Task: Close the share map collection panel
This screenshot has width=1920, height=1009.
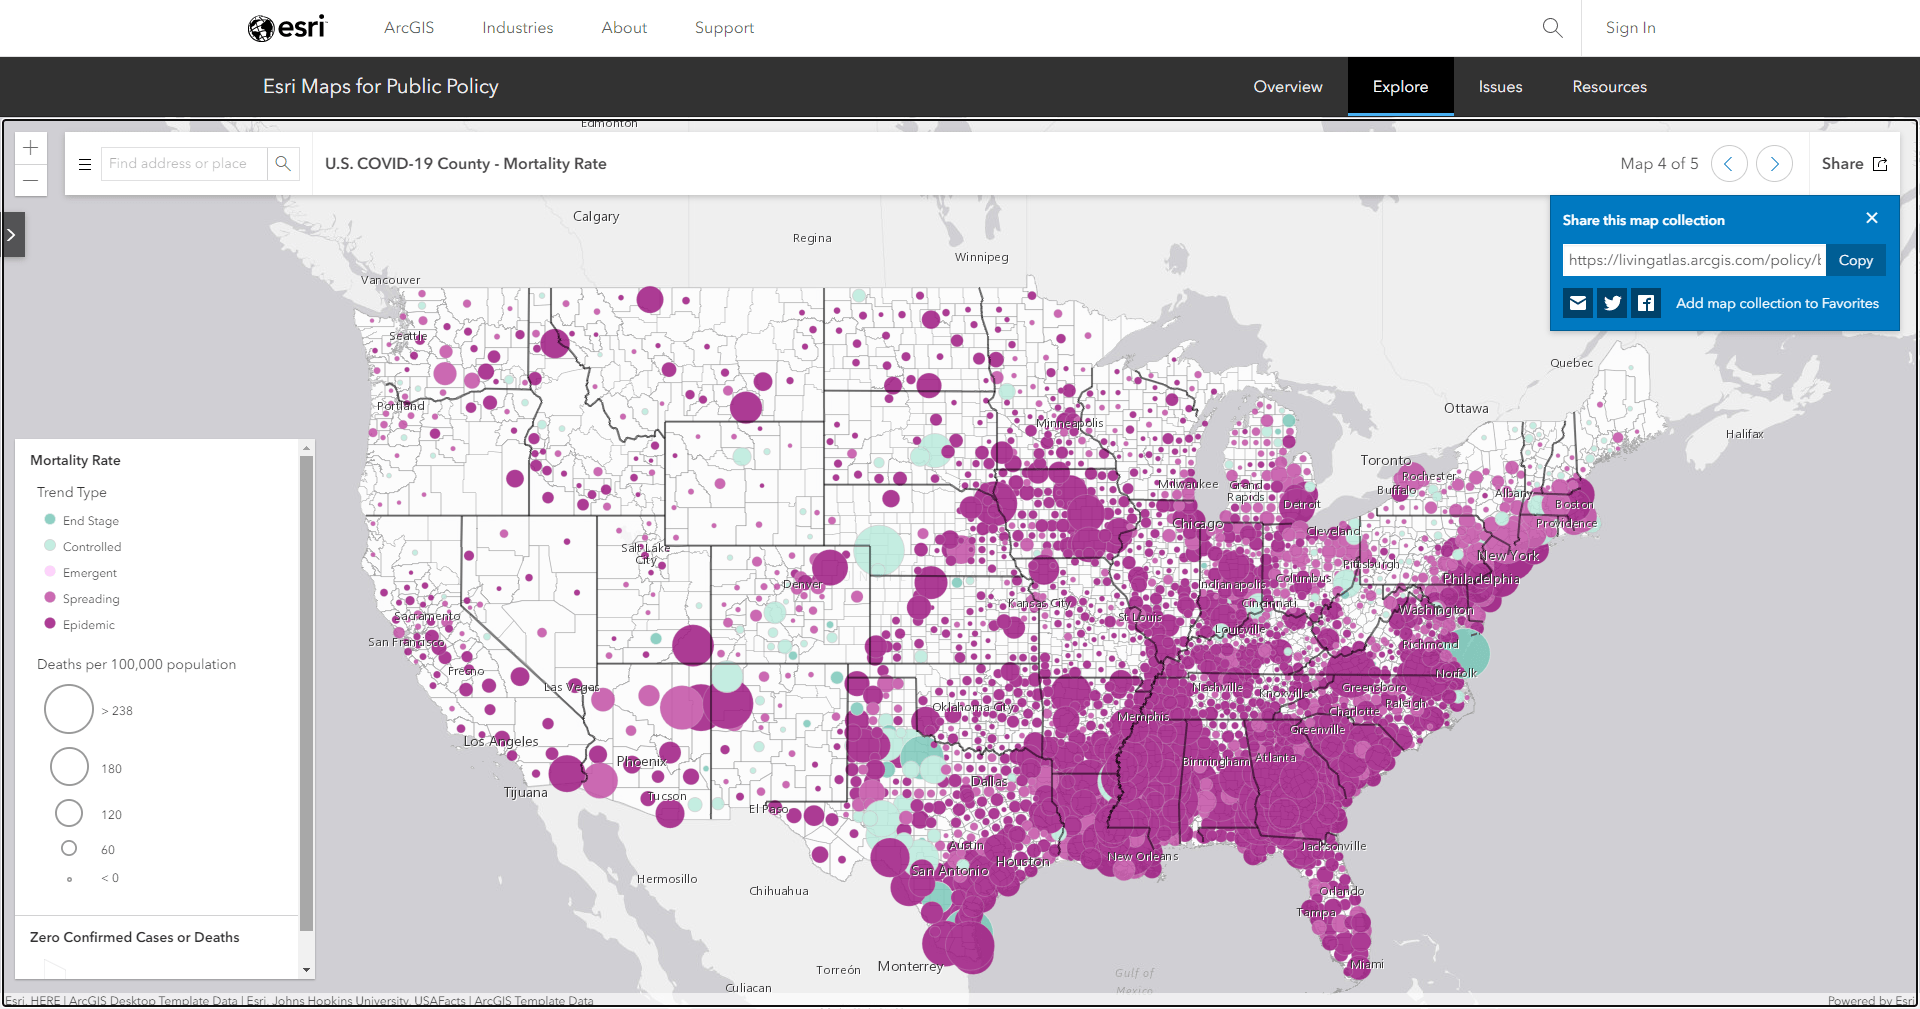Action: pyautogui.click(x=1872, y=218)
